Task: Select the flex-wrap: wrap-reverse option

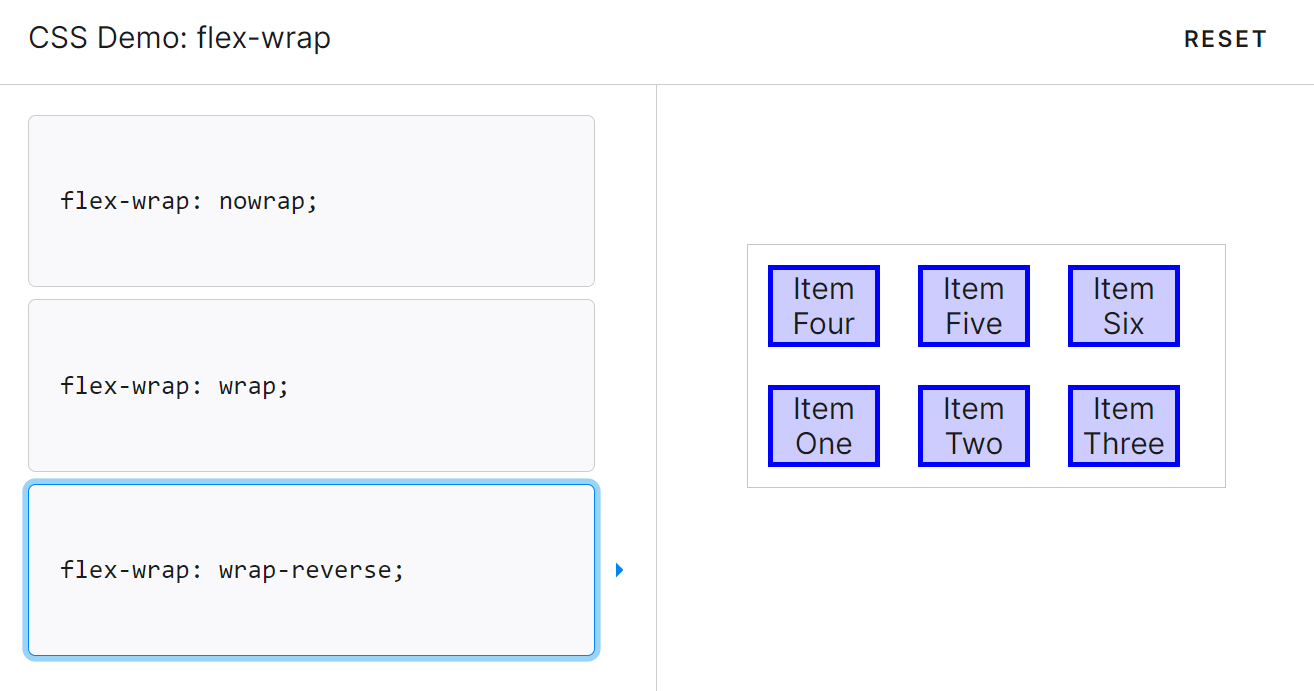Action: click(x=311, y=570)
